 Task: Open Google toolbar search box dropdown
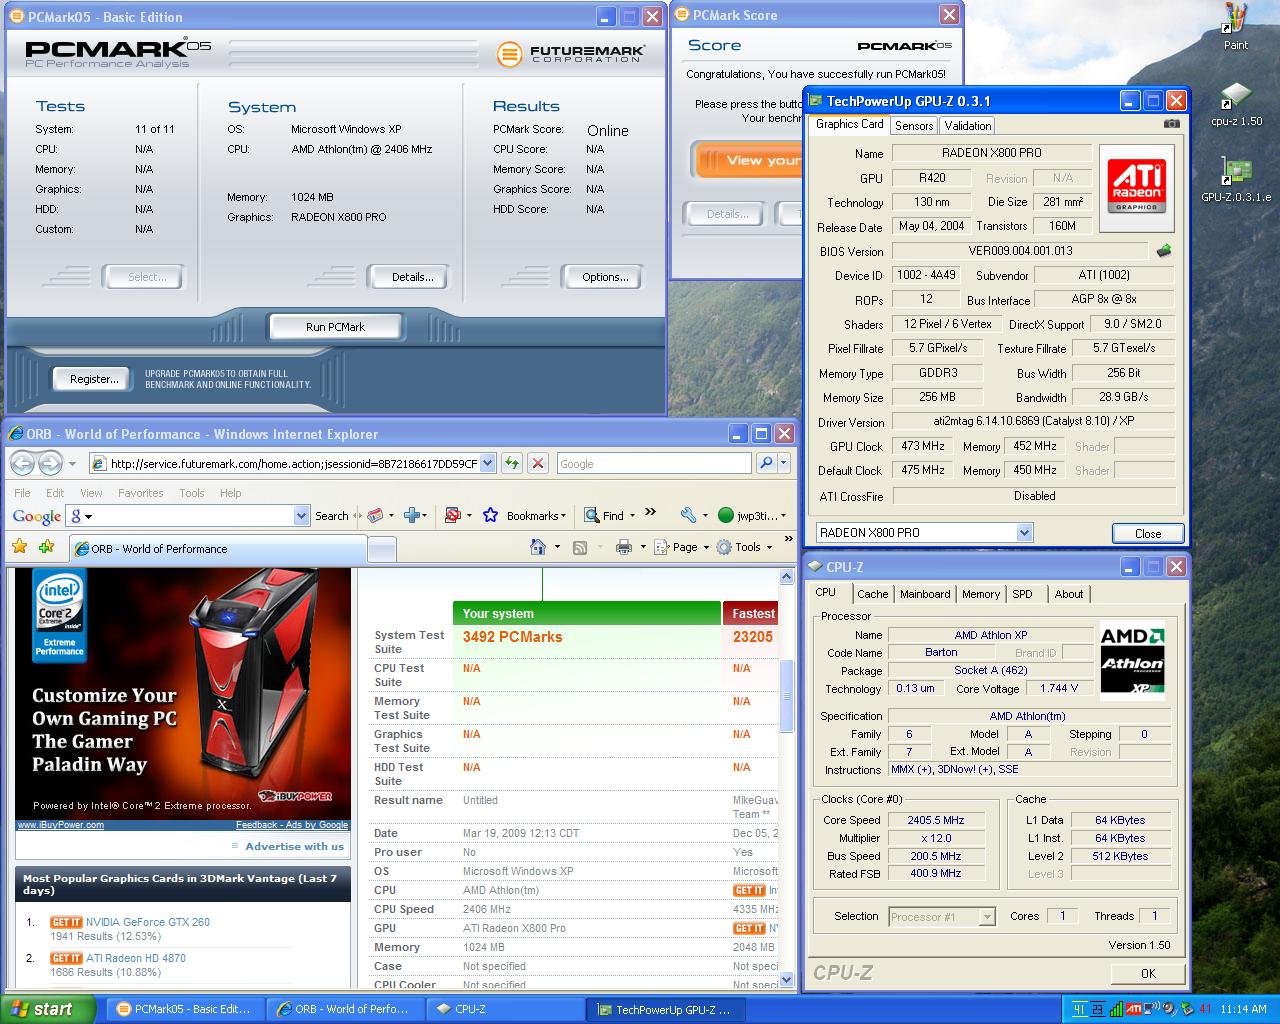302,515
